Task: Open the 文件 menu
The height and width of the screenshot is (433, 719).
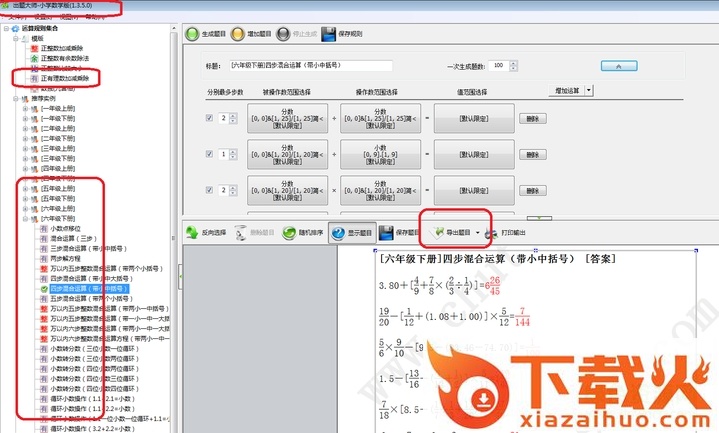Action: coord(17,17)
